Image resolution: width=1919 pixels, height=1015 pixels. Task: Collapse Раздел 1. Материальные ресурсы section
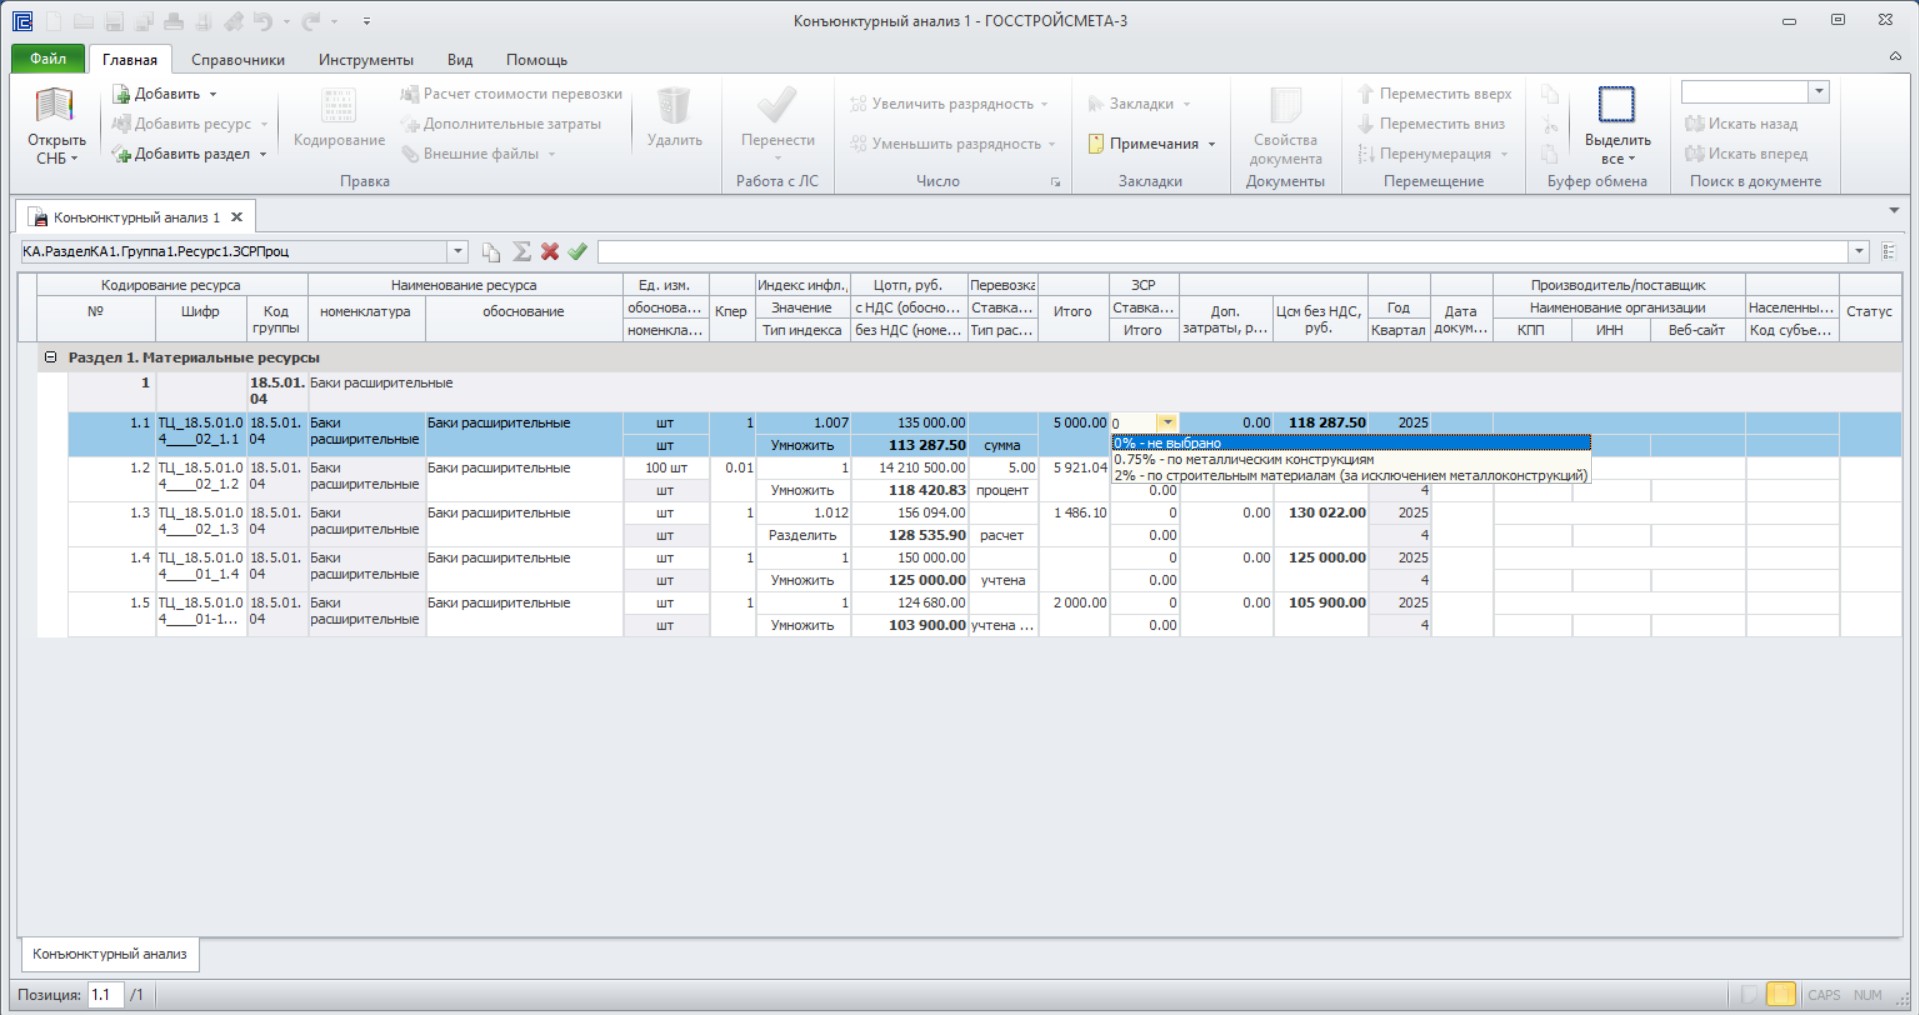[50, 357]
